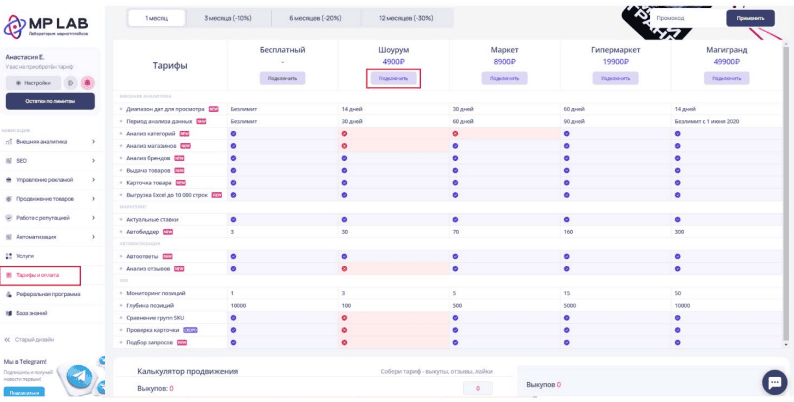Click the pink icon button beside Настройки

click(88, 82)
